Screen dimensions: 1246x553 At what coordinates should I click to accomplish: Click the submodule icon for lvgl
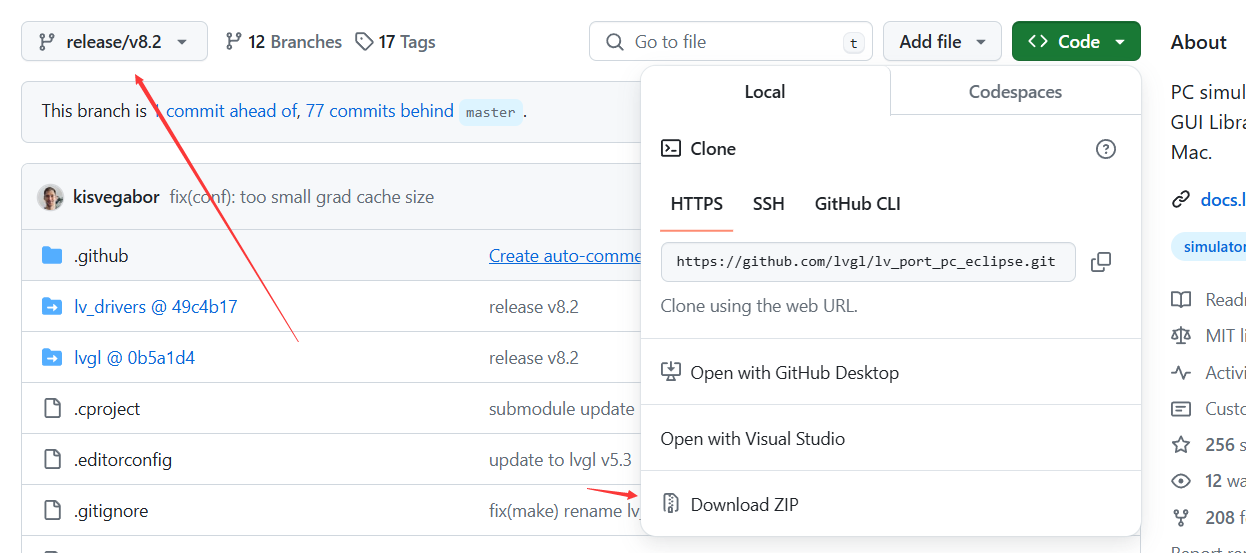[x=52, y=358]
